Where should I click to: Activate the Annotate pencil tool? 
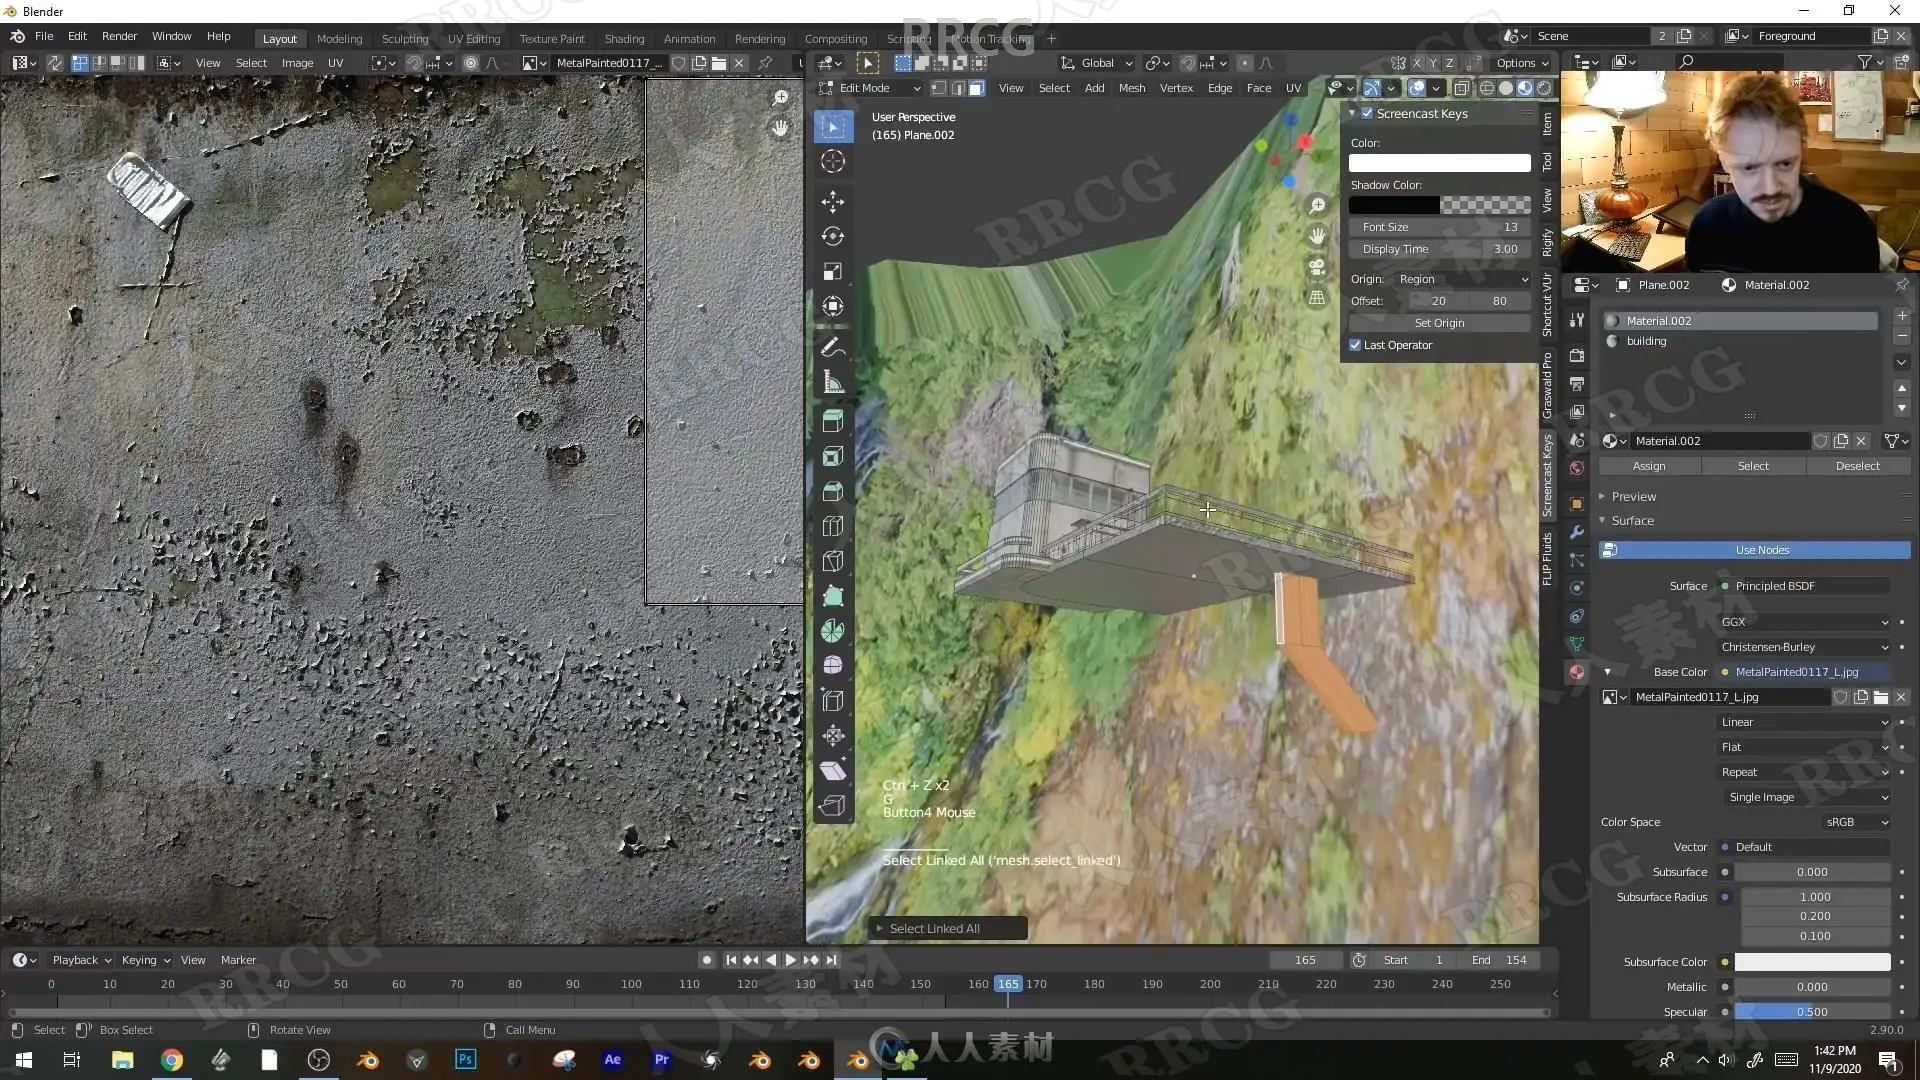(x=832, y=347)
